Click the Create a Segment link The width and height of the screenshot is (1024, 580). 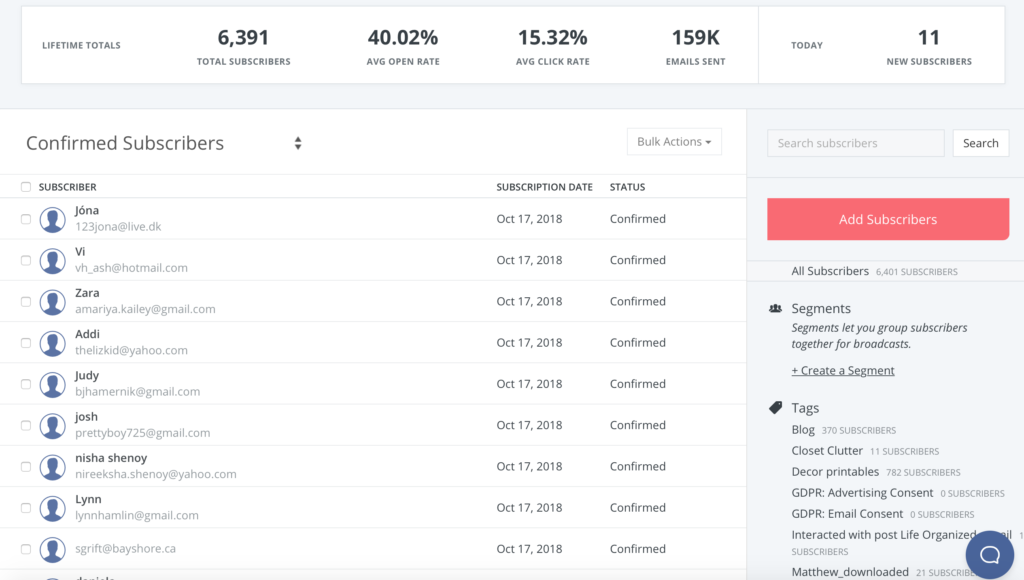click(x=843, y=369)
